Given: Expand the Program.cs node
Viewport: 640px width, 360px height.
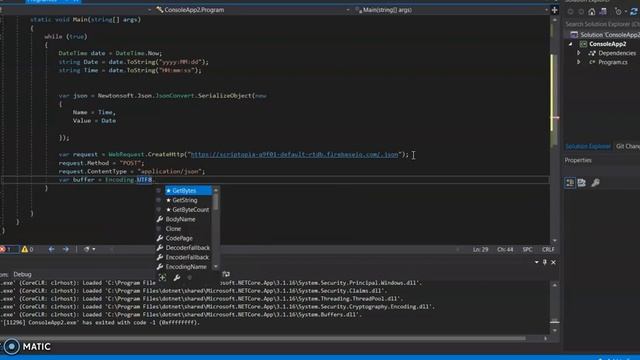Looking at the screenshot, I should click(x=578, y=62).
